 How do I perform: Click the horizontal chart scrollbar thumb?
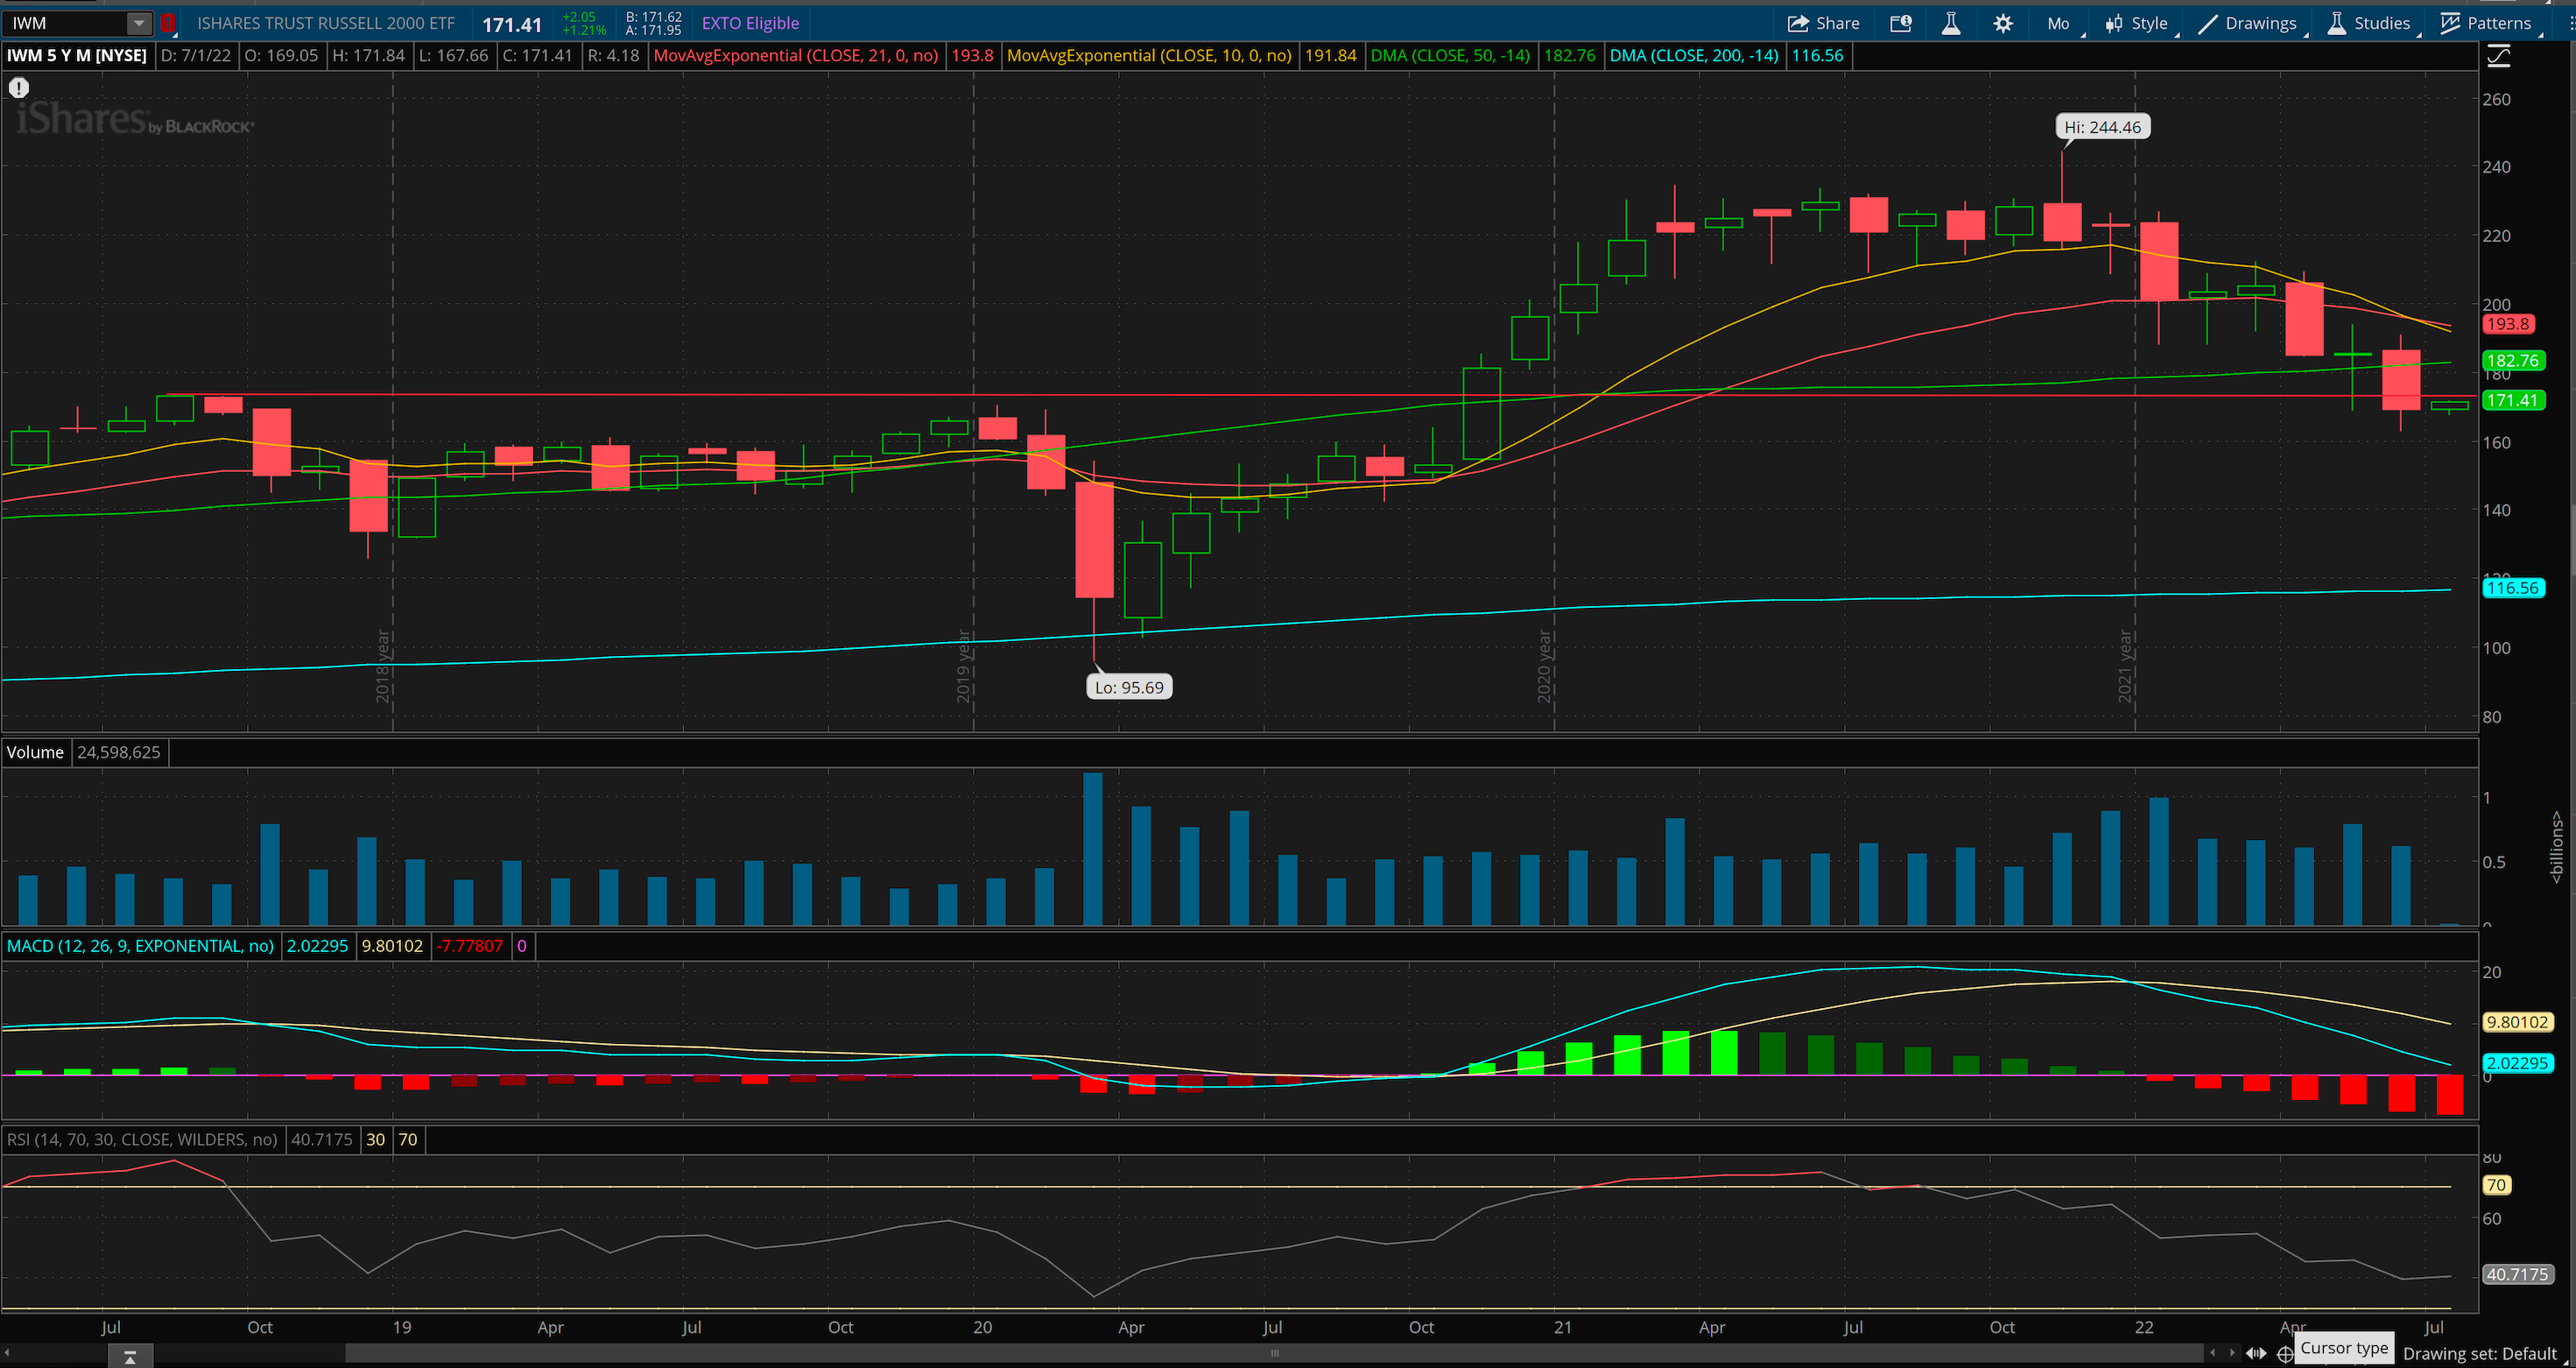coord(1273,1354)
